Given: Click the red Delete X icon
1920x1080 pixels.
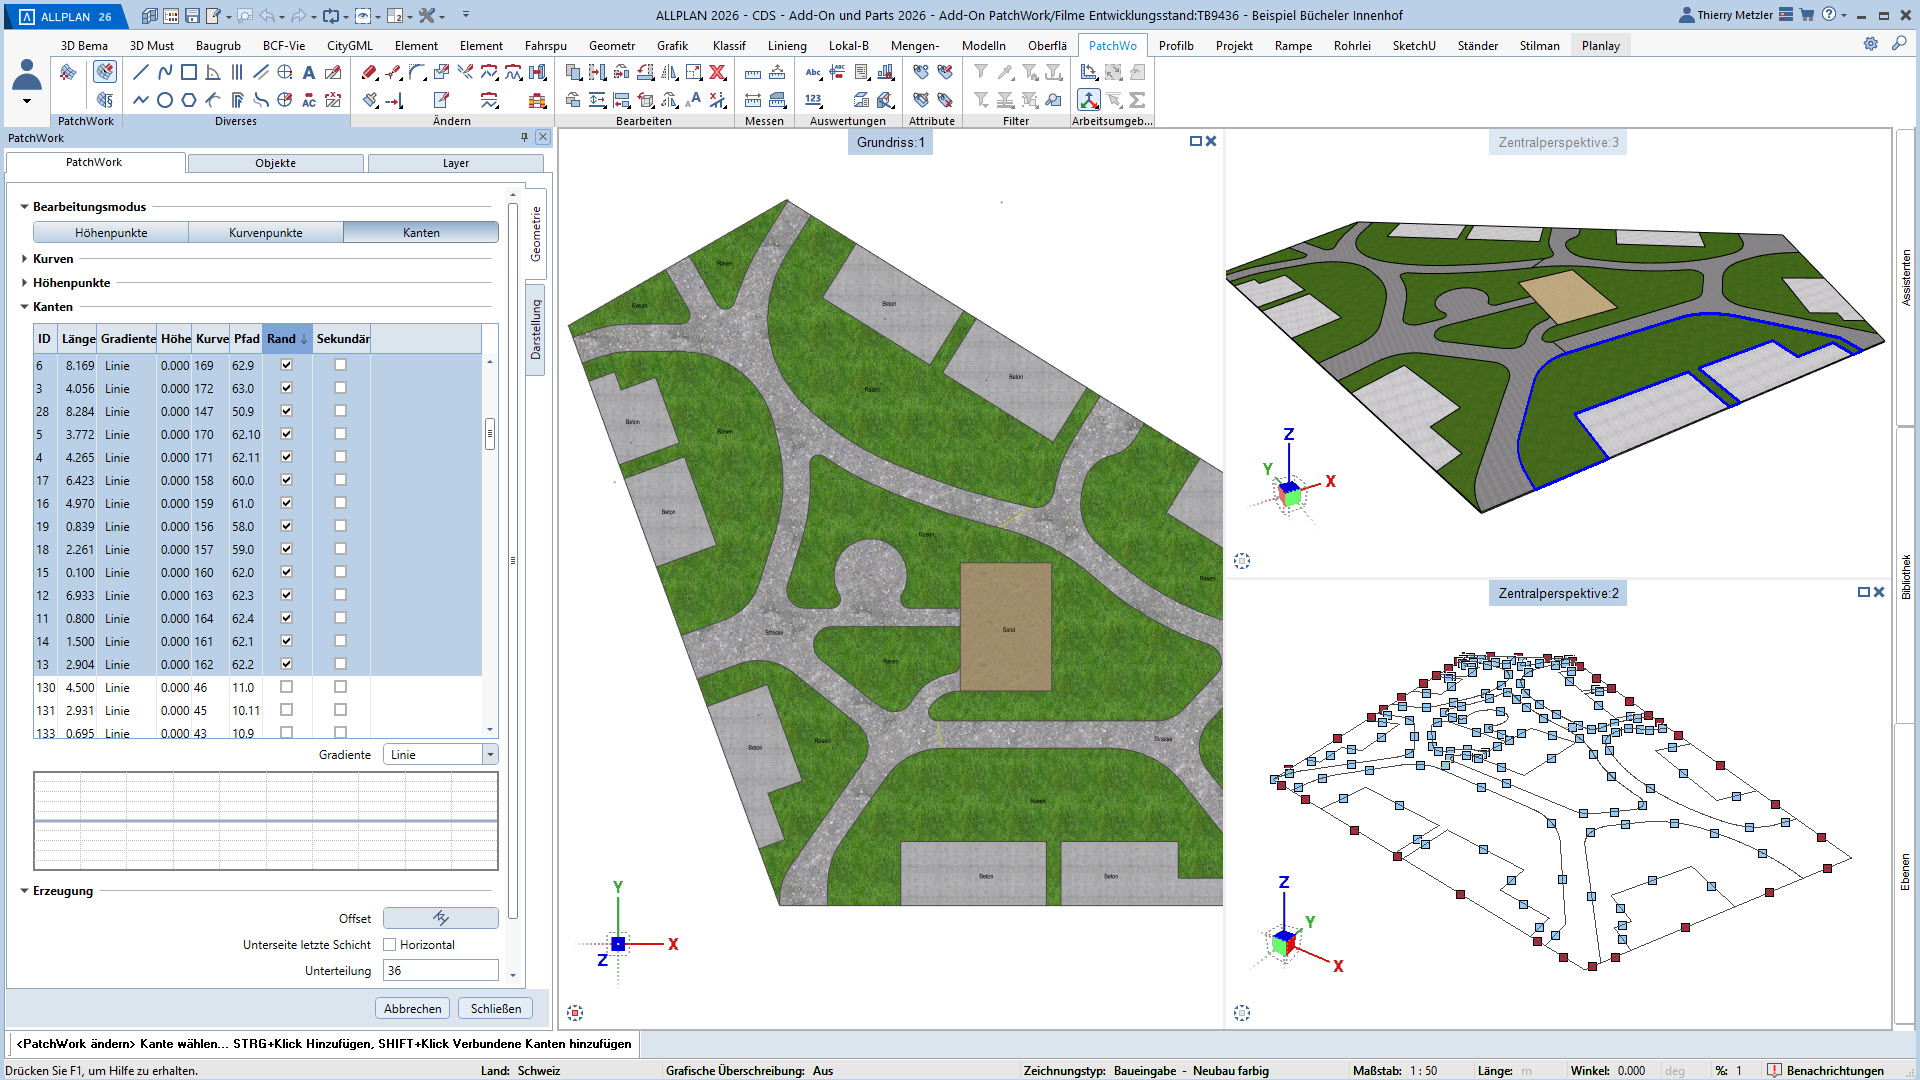Looking at the screenshot, I should pos(718,72).
